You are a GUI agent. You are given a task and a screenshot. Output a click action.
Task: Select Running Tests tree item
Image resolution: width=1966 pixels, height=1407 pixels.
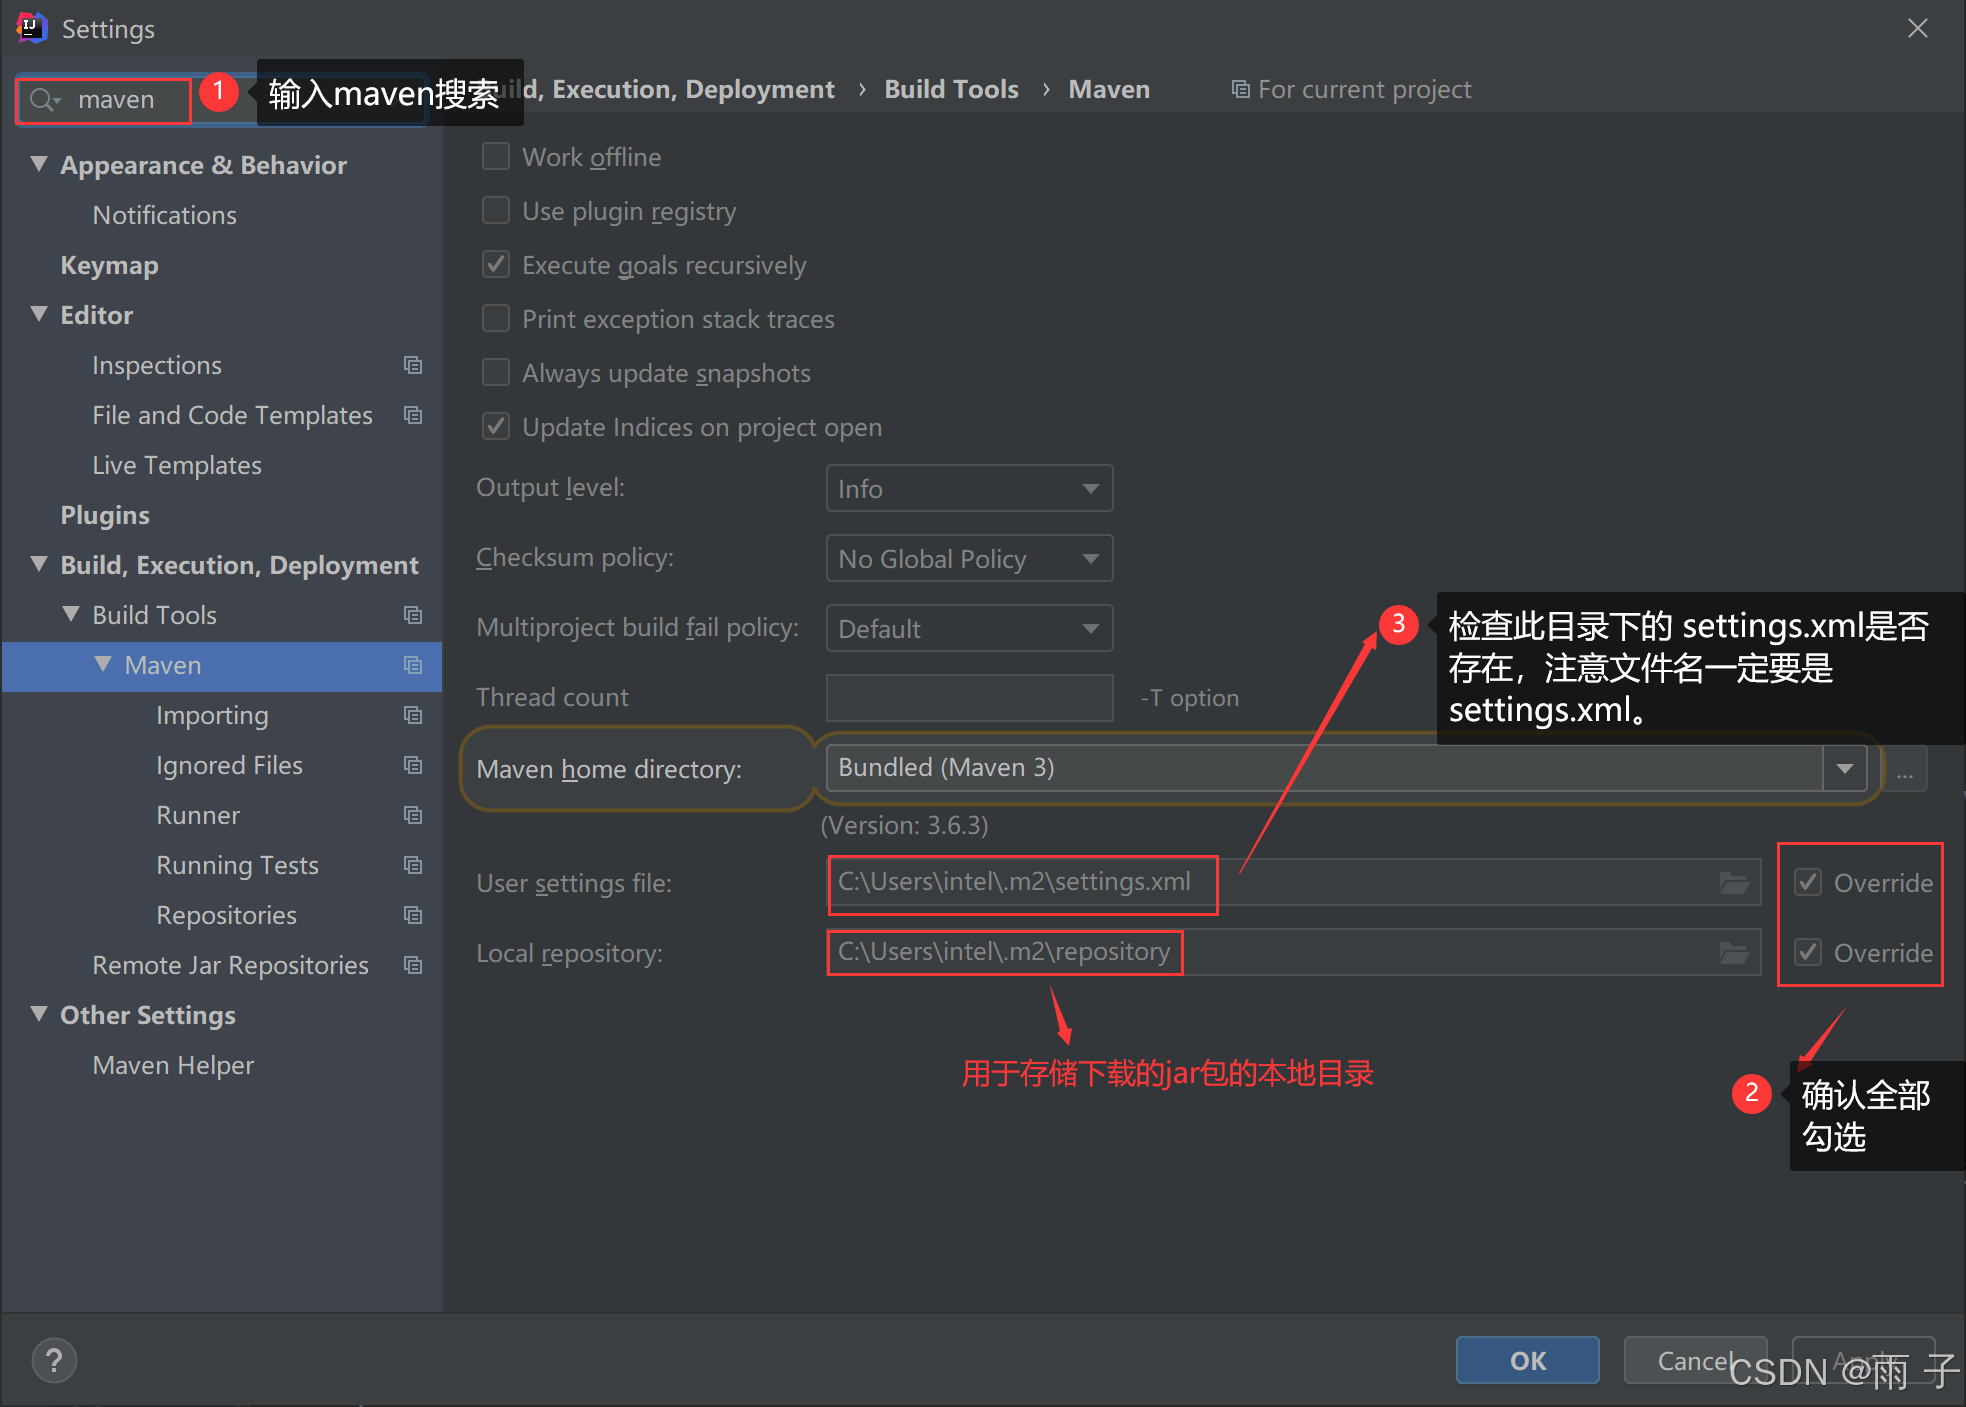pyautogui.click(x=237, y=865)
